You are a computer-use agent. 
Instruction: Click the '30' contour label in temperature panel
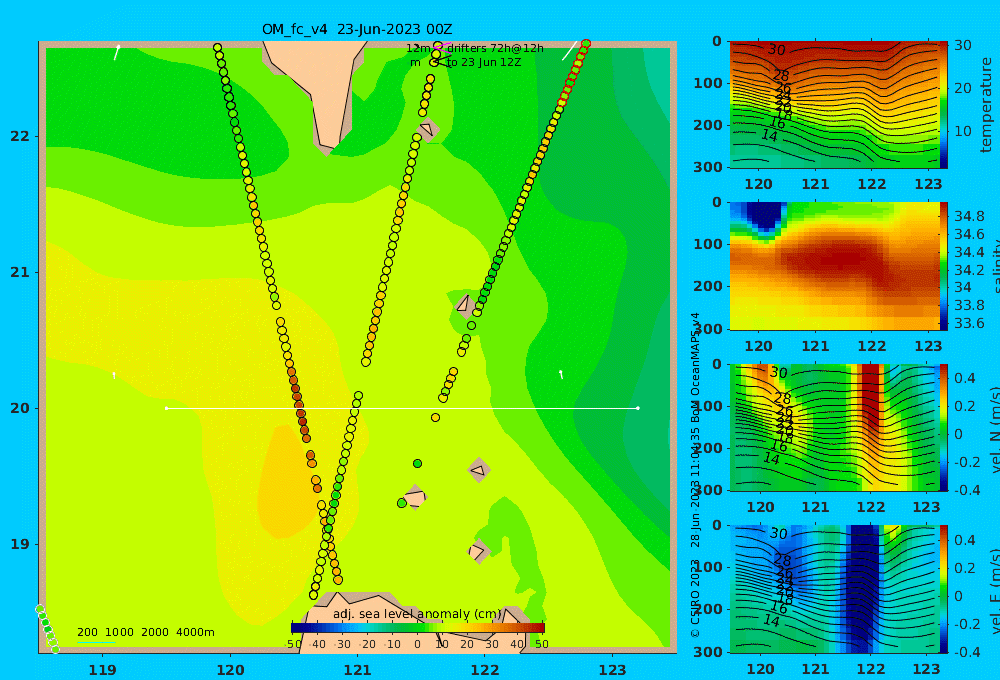[776, 50]
